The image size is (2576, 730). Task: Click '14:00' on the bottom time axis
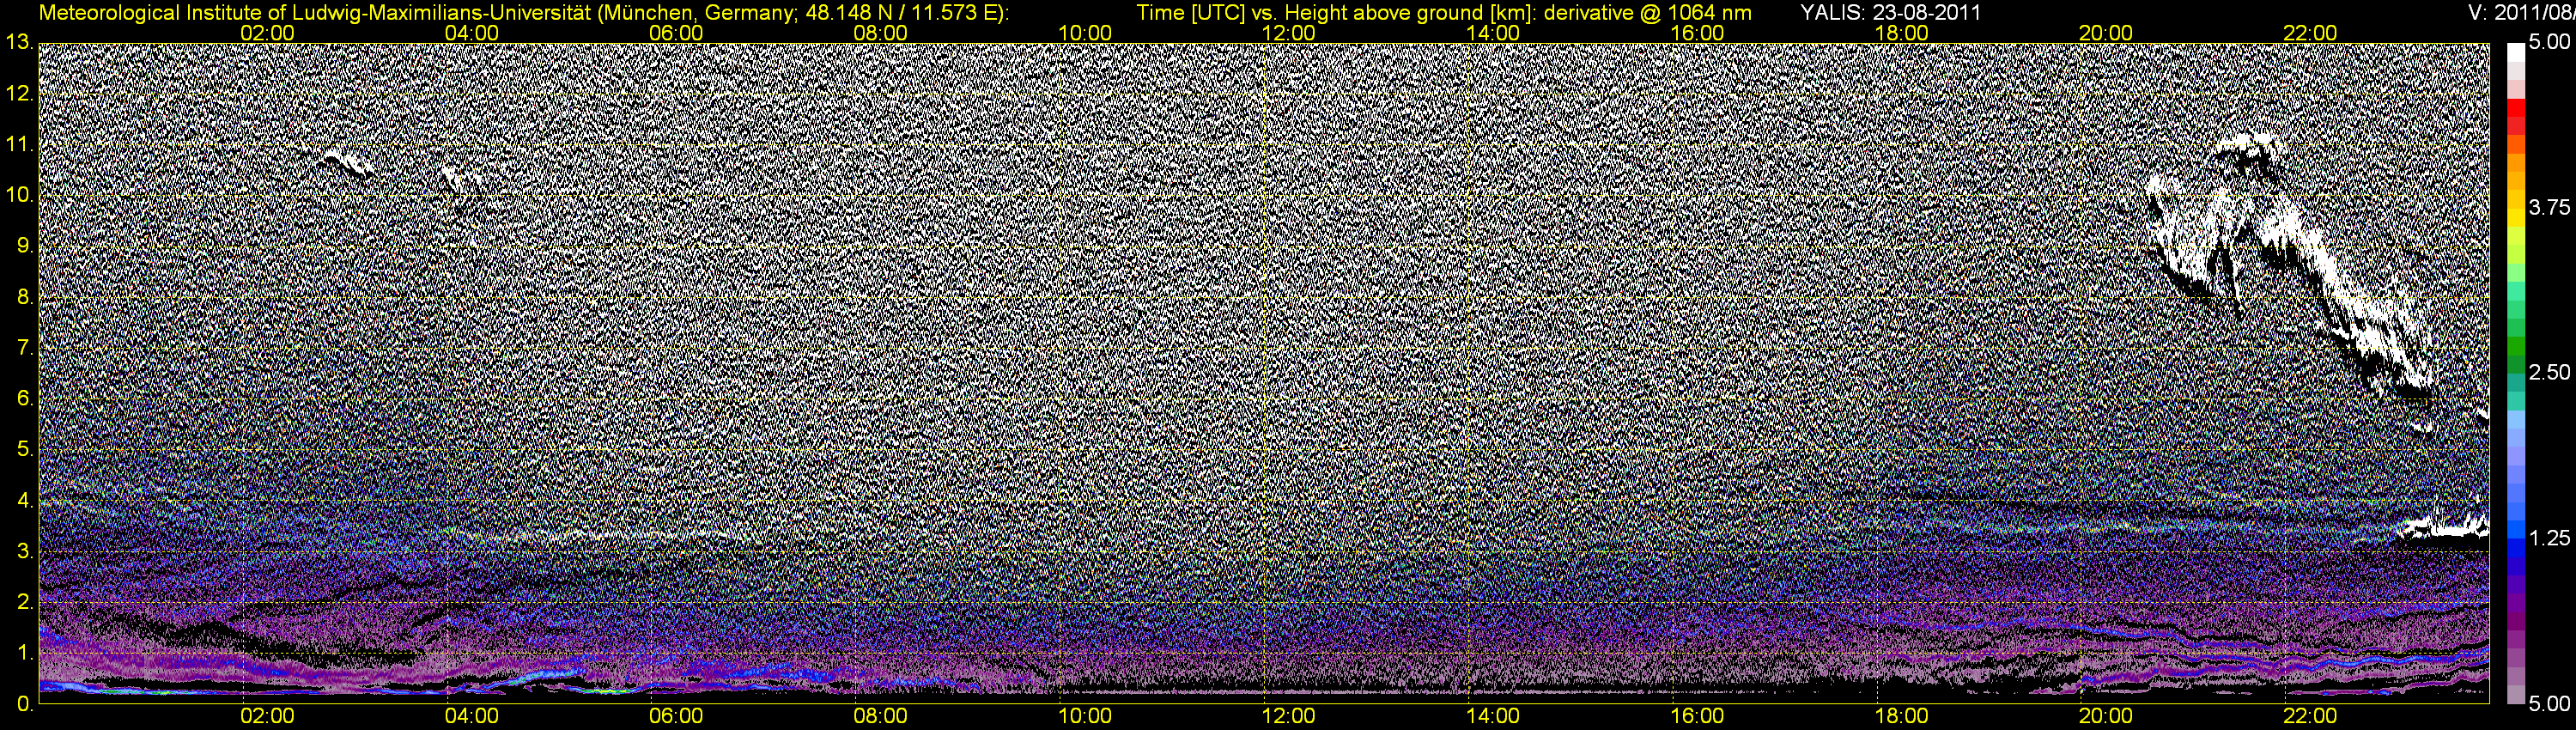pyautogui.click(x=1493, y=716)
